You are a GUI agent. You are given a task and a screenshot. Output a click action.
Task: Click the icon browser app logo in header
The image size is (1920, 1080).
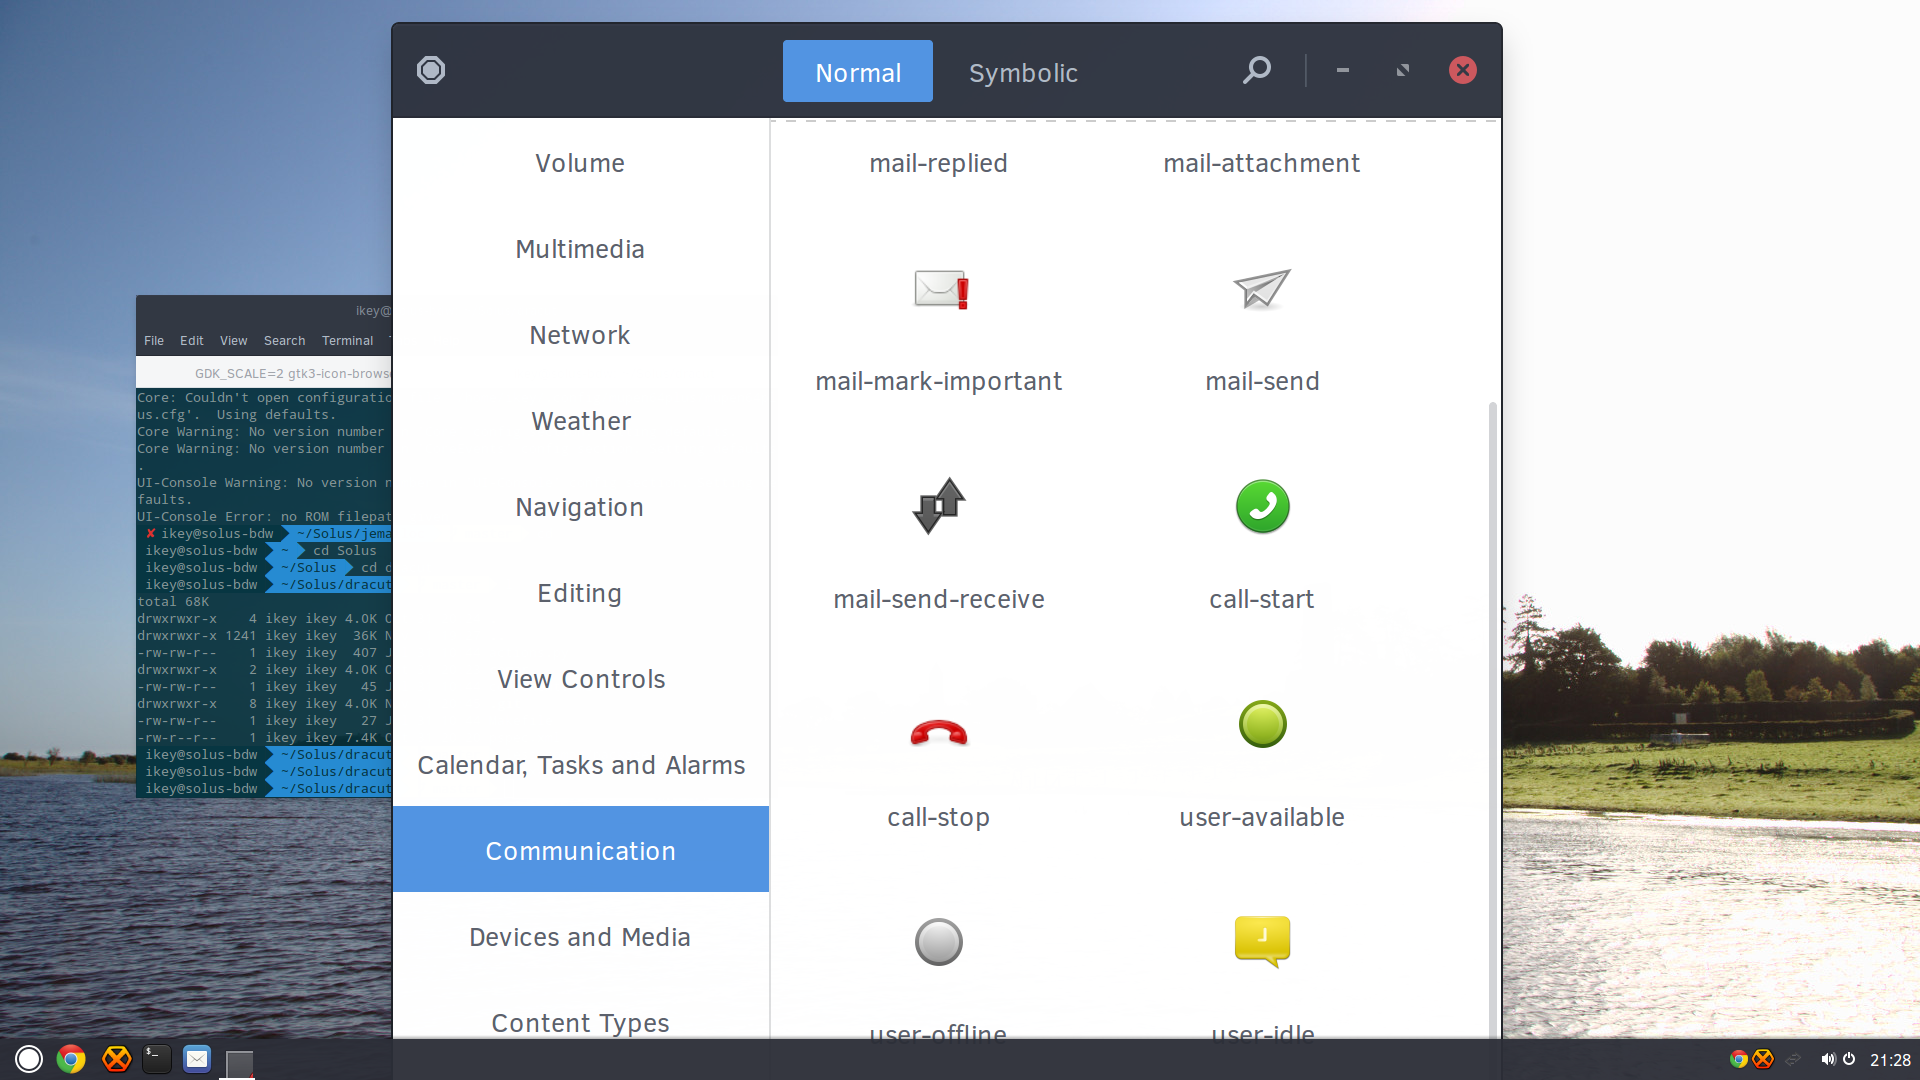tap(431, 70)
